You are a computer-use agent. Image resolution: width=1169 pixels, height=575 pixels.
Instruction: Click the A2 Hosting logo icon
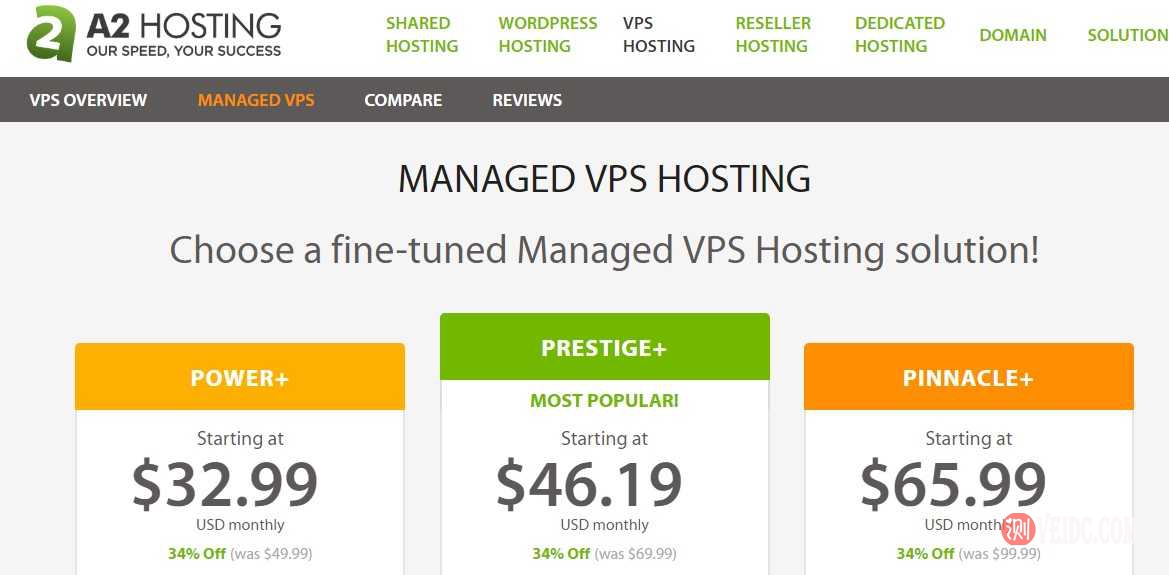tap(50, 34)
